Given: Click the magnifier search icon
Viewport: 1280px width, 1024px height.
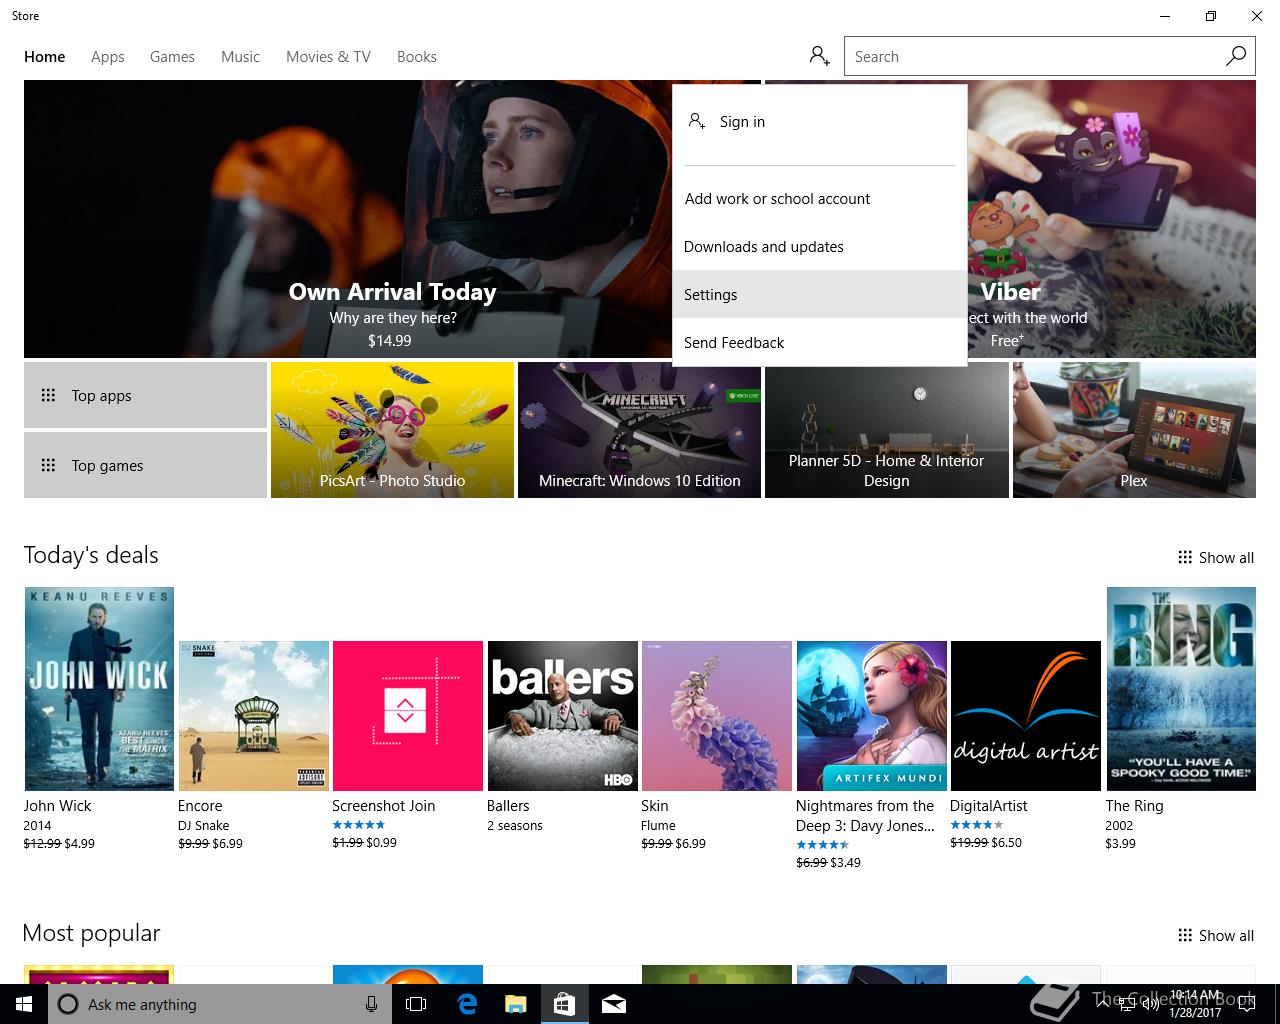Looking at the screenshot, I should click(1236, 56).
